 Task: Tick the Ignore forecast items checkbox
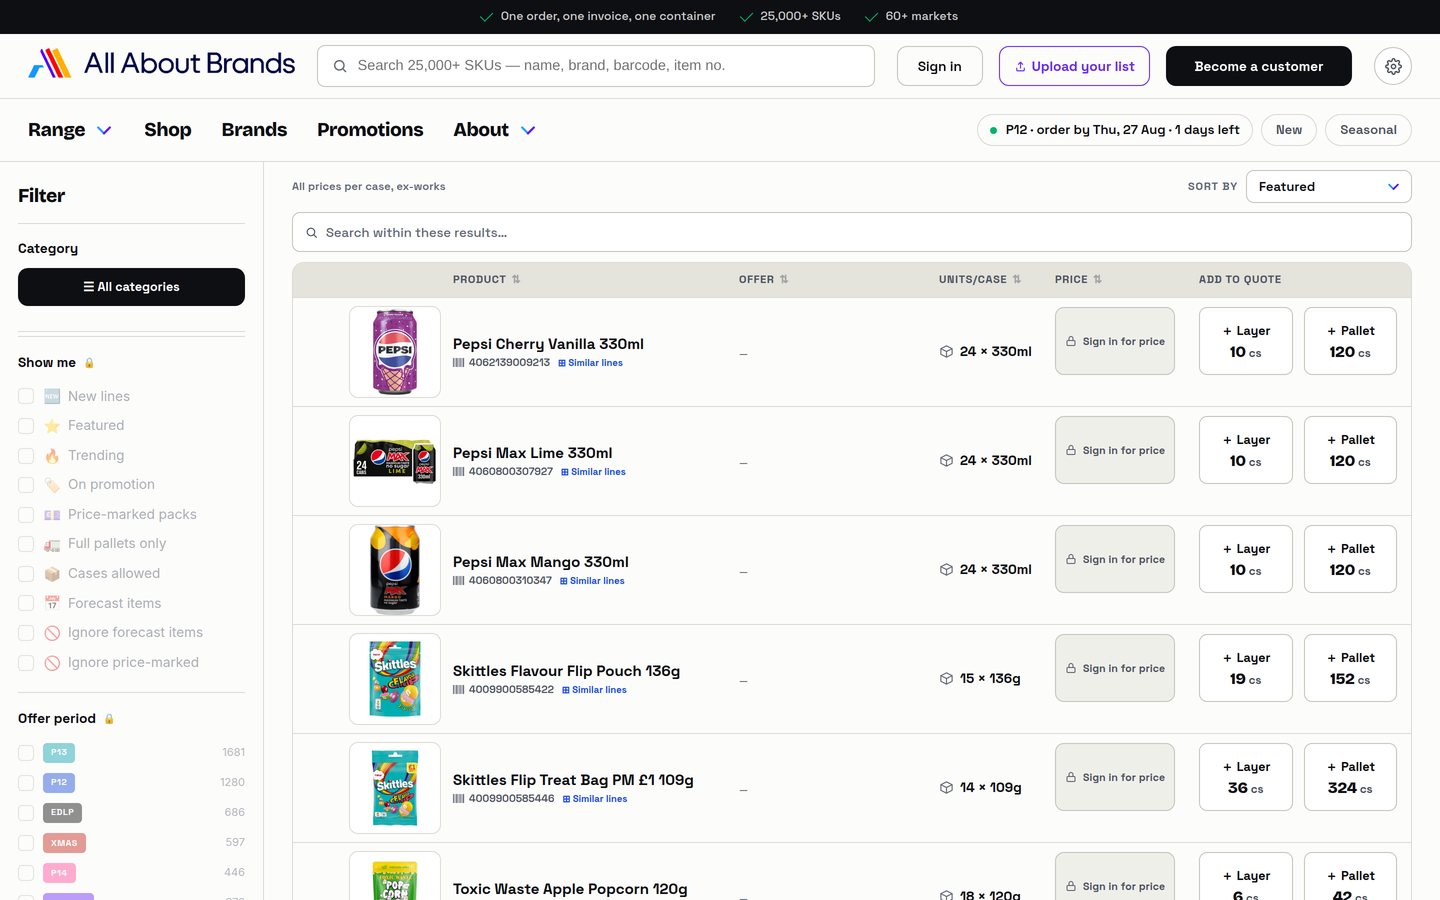click(x=26, y=633)
